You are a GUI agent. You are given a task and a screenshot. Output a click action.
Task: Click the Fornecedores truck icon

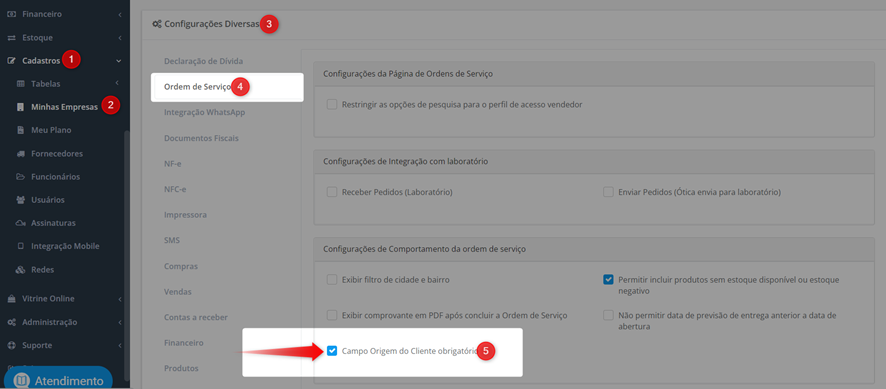(20, 154)
